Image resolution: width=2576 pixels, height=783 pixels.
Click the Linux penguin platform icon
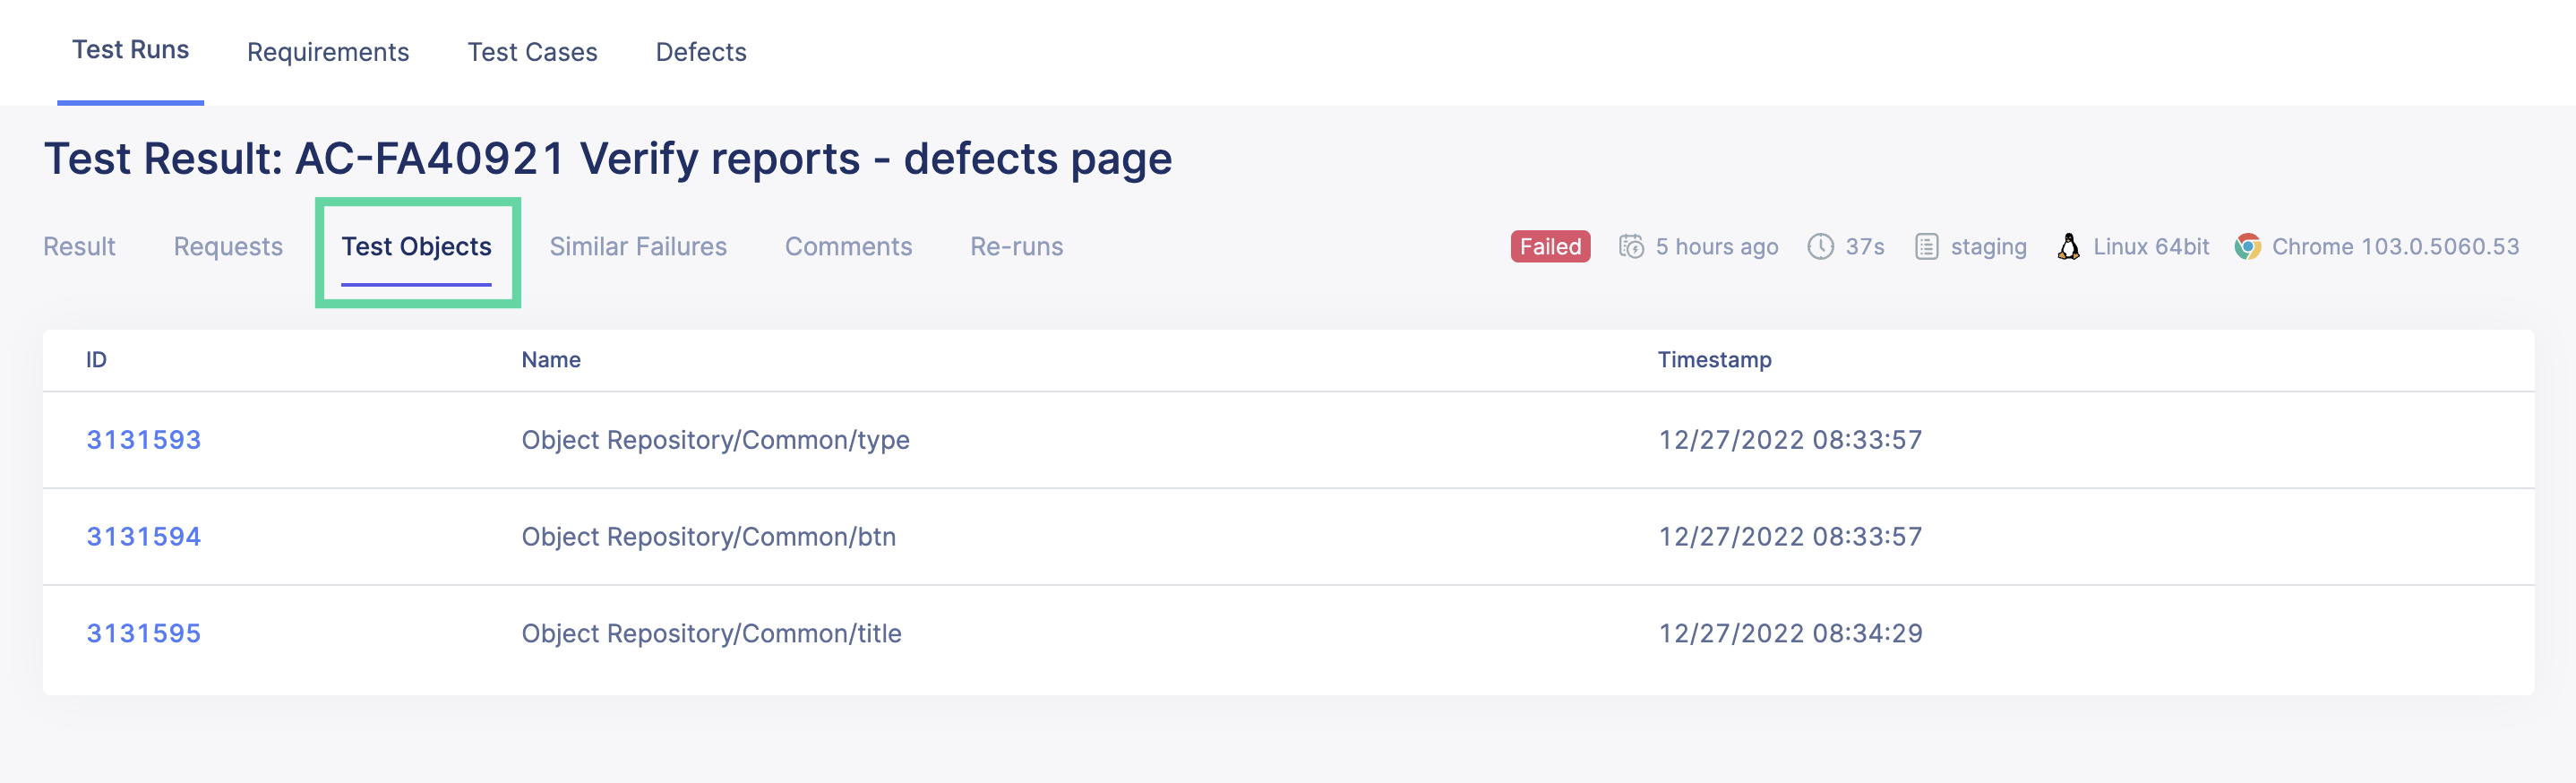tap(2066, 246)
